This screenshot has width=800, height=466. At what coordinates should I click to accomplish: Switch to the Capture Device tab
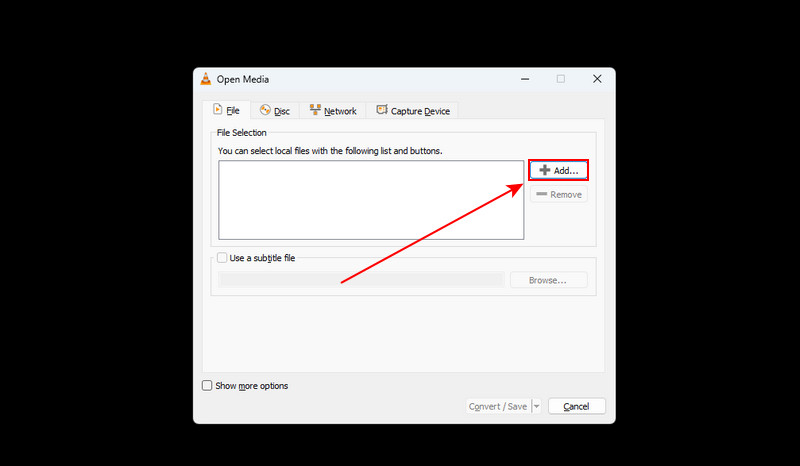tap(413, 110)
